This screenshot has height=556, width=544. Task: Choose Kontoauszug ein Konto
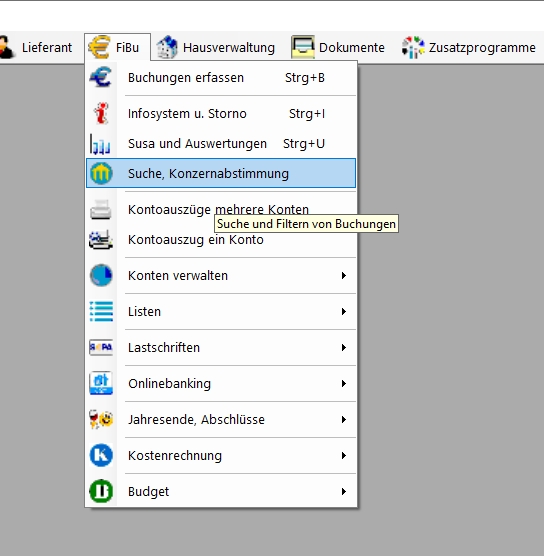point(221,240)
